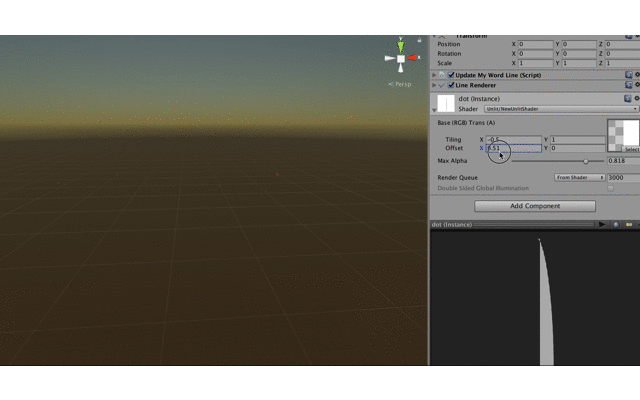Click the Max Alpha value field 0.818
640x400 pixels.
pos(623,161)
